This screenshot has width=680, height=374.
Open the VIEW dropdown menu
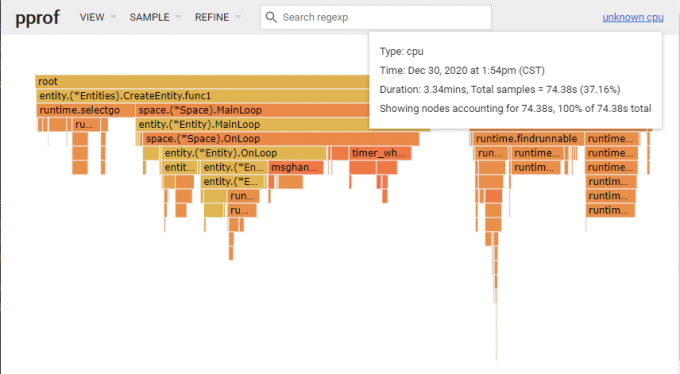(x=98, y=17)
